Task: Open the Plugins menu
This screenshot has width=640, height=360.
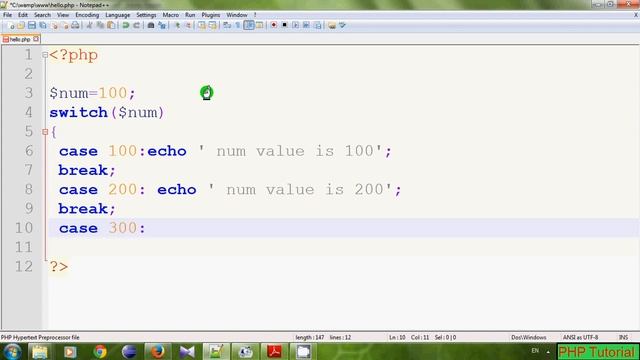Action: (211, 15)
